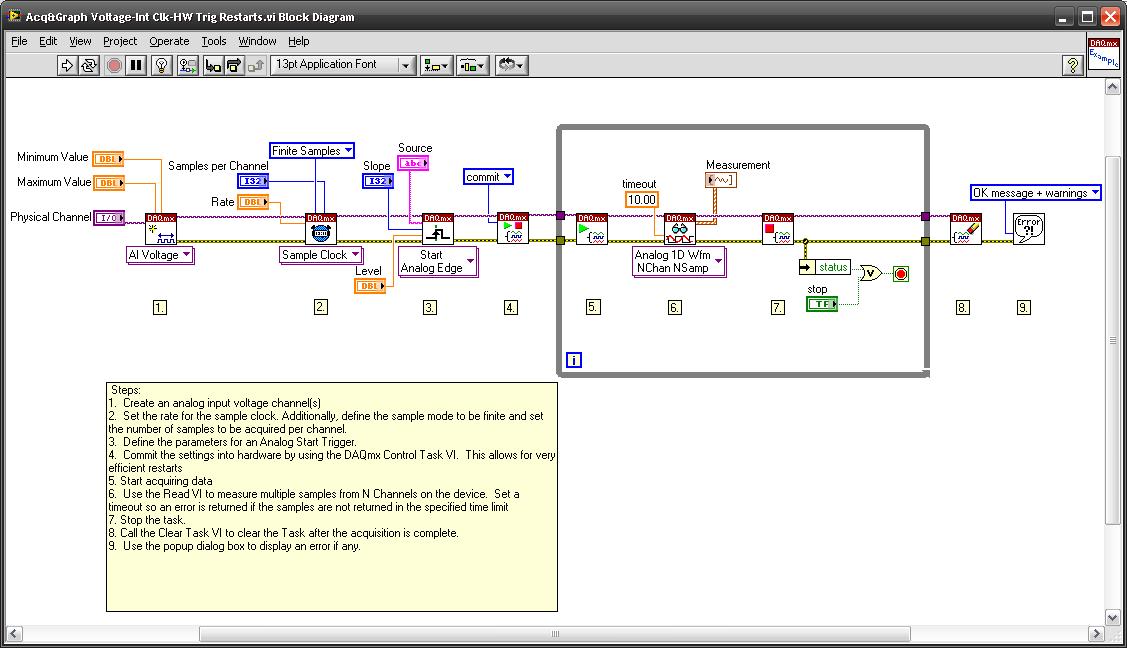This screenshot has height=648, width=1127.
Task: Open the Sample Clock polymorphic selector
Action: (321, 255)
